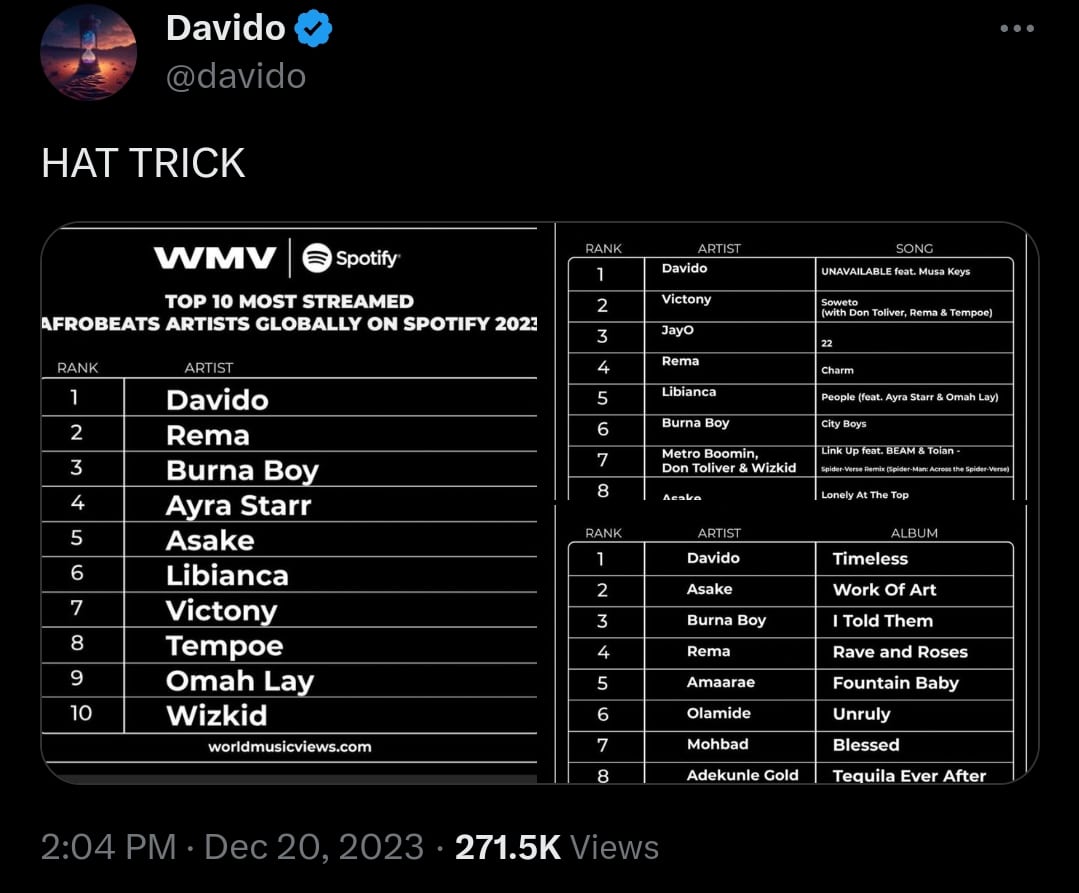The width and height of the screenshot is (1079, 893).
Task: Click the WMV logo in the chart
Action: click(215, 258)
